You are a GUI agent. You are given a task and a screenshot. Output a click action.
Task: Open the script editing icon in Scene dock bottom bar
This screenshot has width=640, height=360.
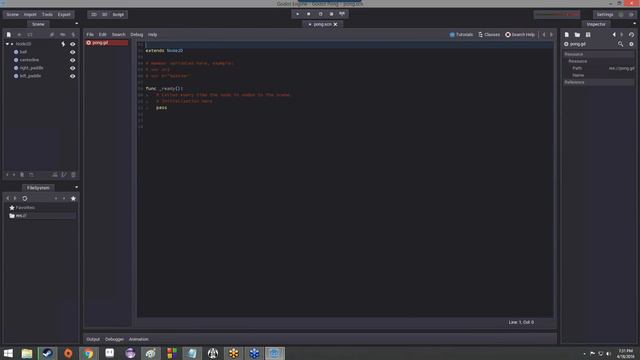pyautogui.click(x=64, y=175)
